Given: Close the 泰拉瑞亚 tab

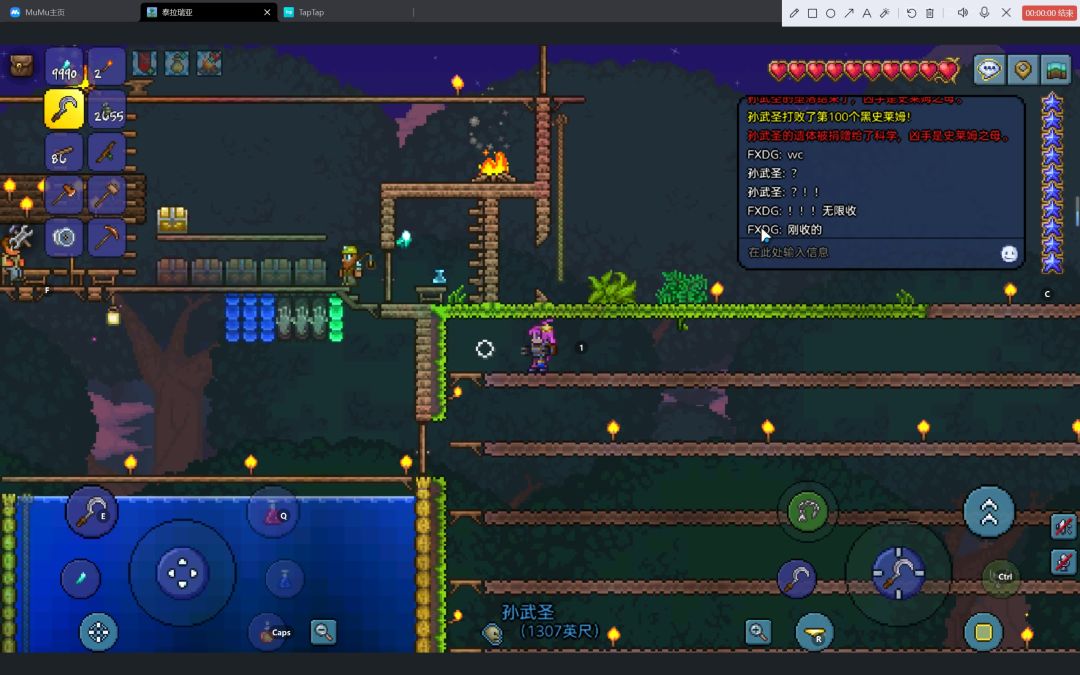Looking at the screenshot, I should pos(267,12).
